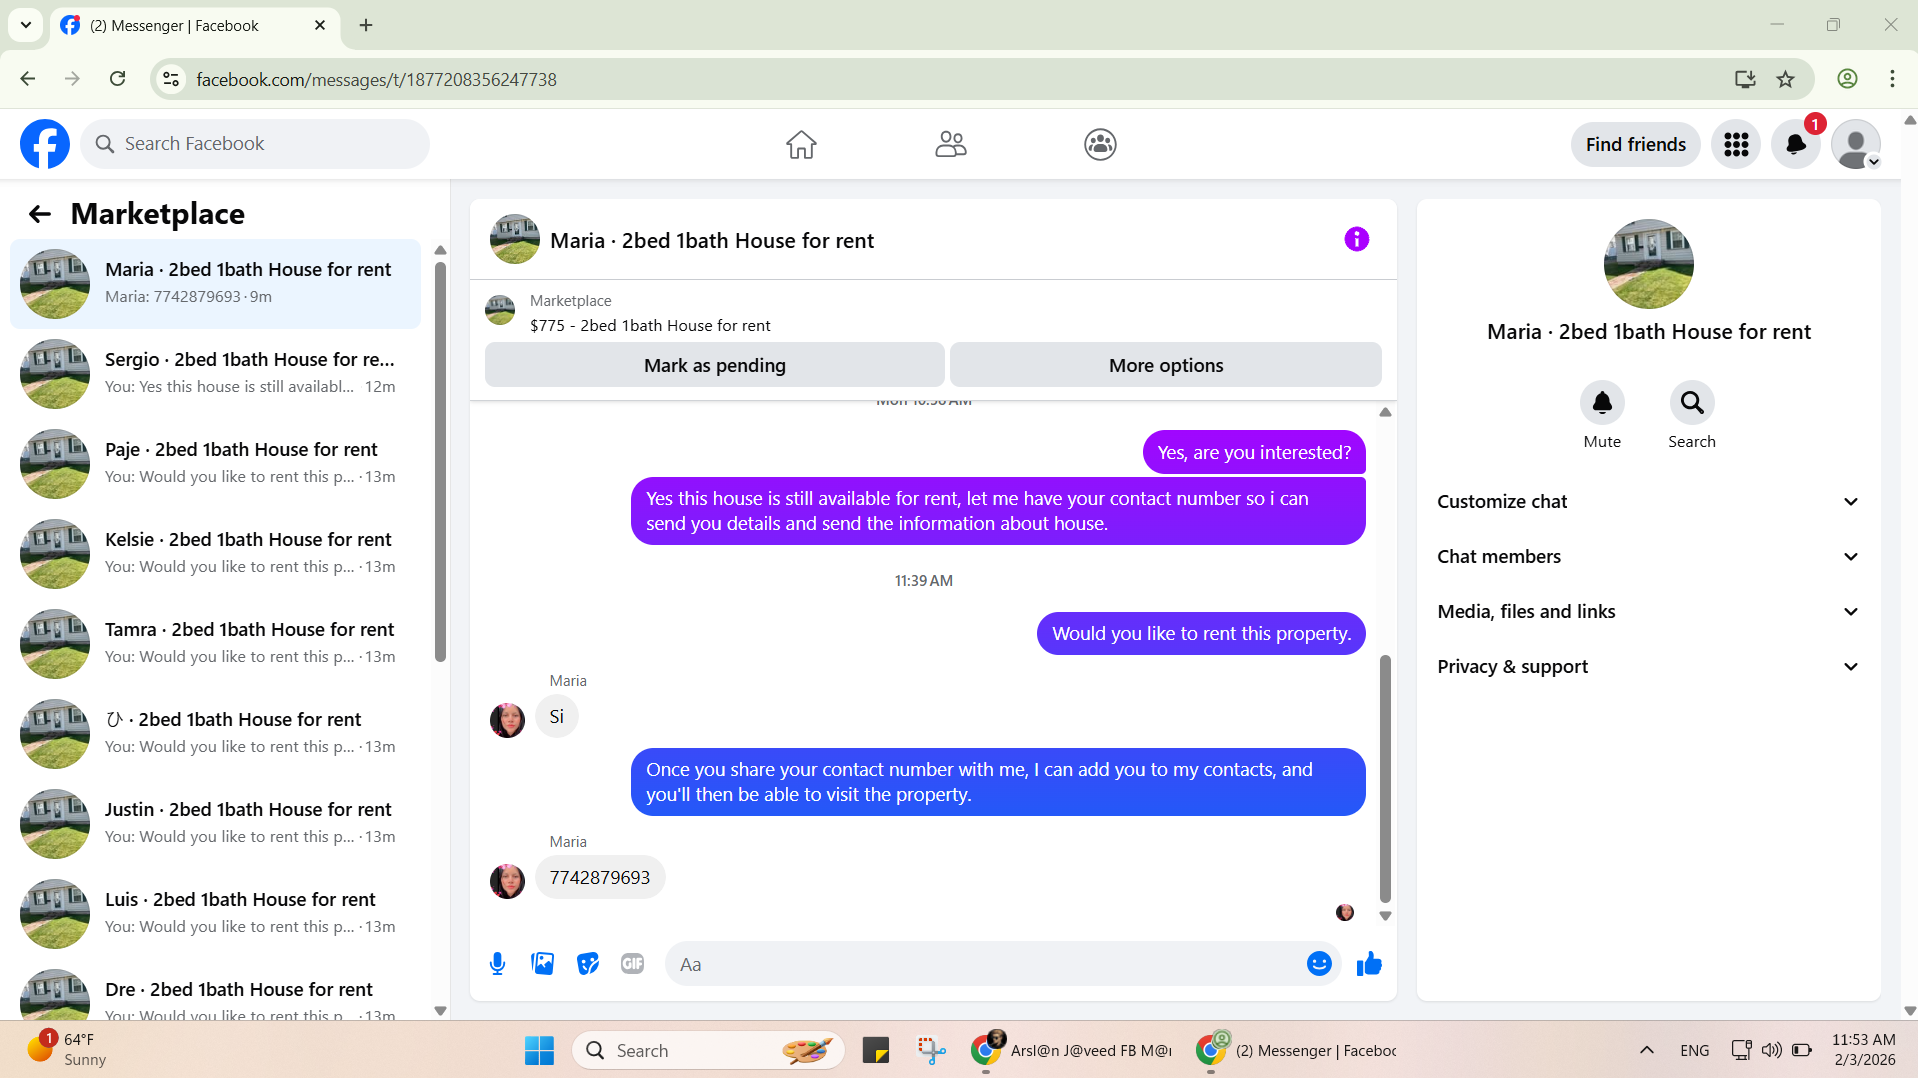Click the conversation list scrollbar thumb

pyautogui.click(x=440, y=461)
